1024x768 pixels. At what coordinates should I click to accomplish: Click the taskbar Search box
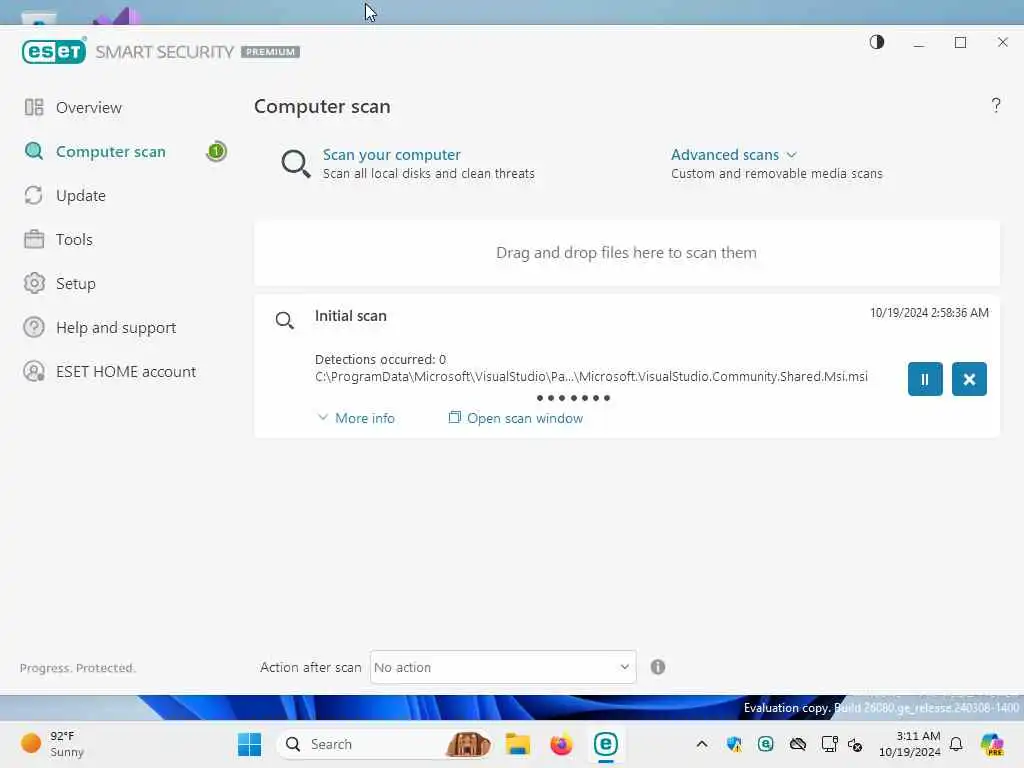click(x=385, y=744)
